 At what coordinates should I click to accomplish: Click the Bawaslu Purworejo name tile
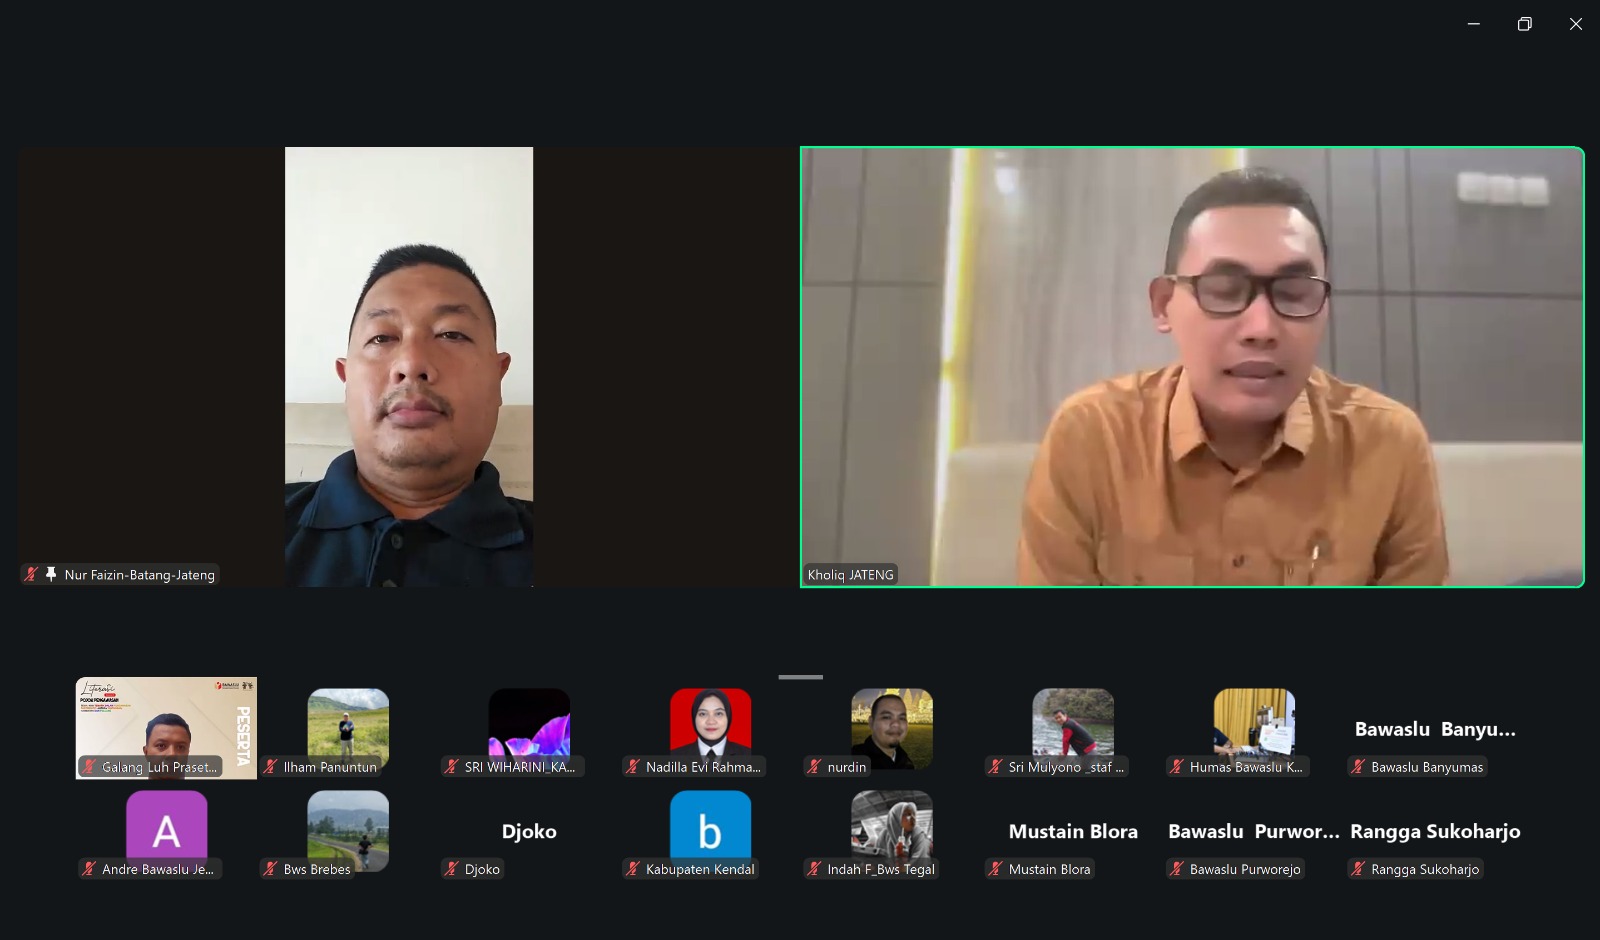[1254, 831]
